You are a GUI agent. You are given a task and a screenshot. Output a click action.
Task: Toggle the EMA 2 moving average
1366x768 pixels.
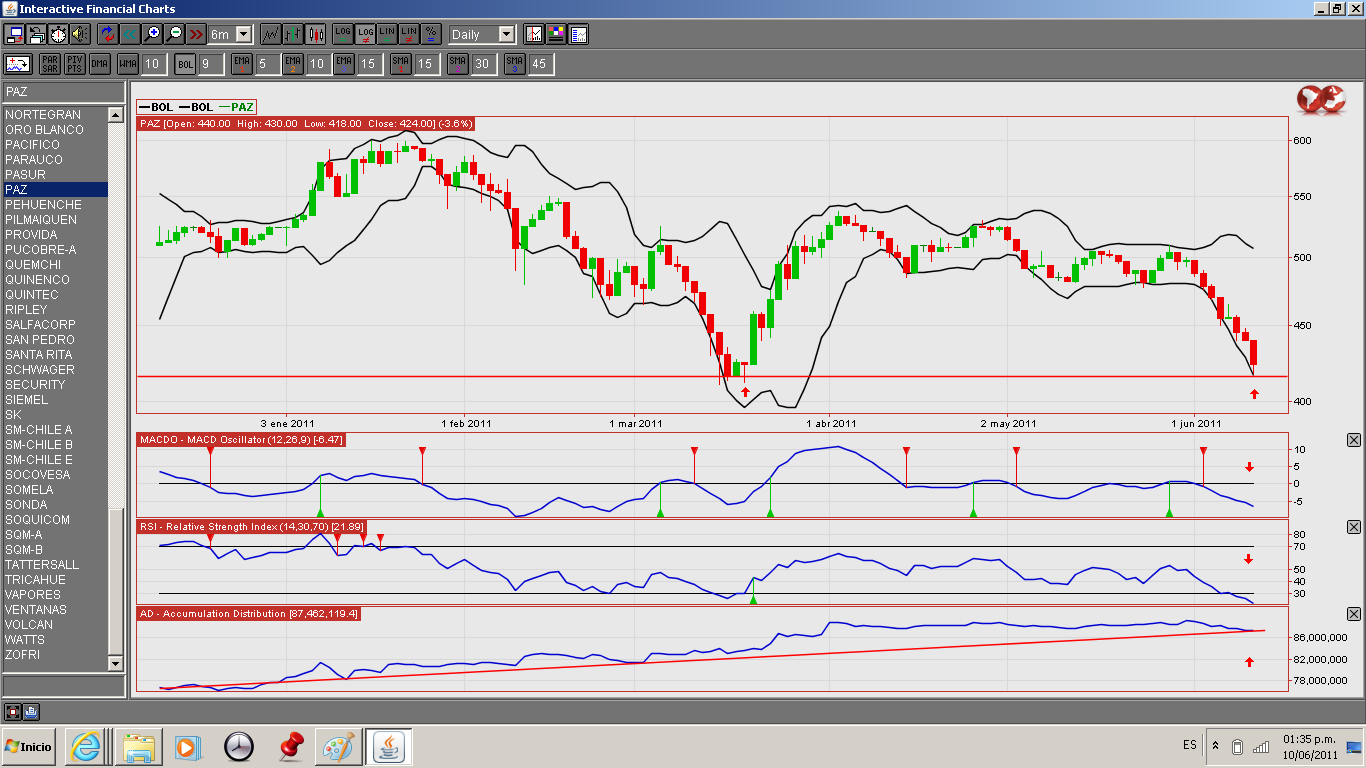293,64
